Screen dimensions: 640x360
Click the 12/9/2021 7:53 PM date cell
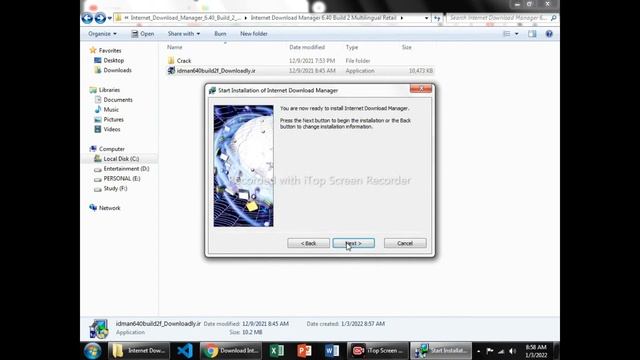(312, 61)
